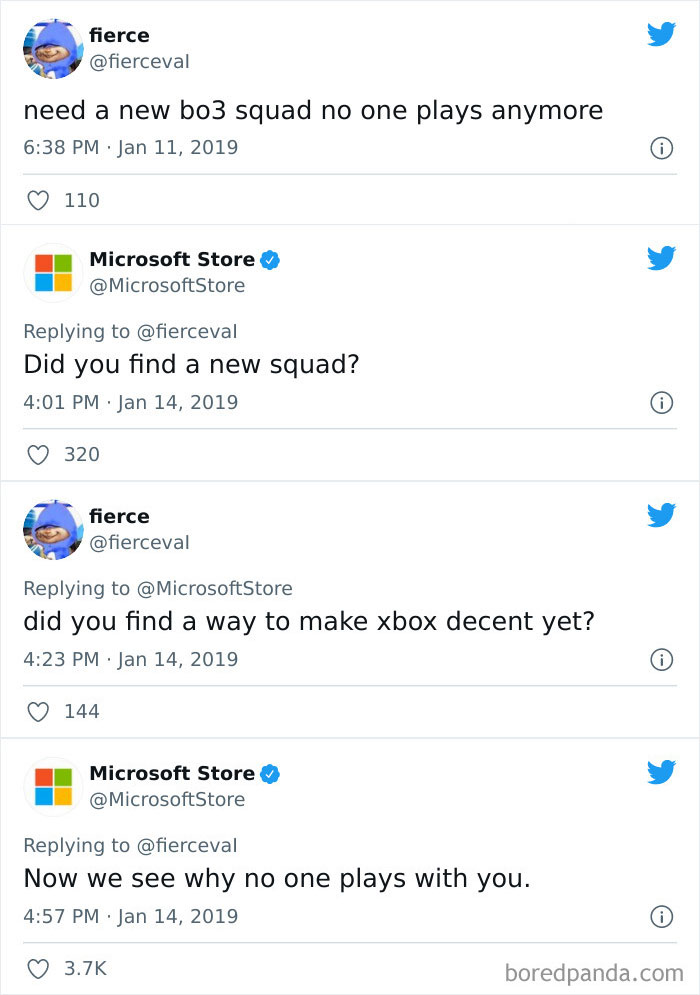This screenshot has height=995, width=700.
Task: Click the Twitter bird on the last tweet
Action: (661, 773)
